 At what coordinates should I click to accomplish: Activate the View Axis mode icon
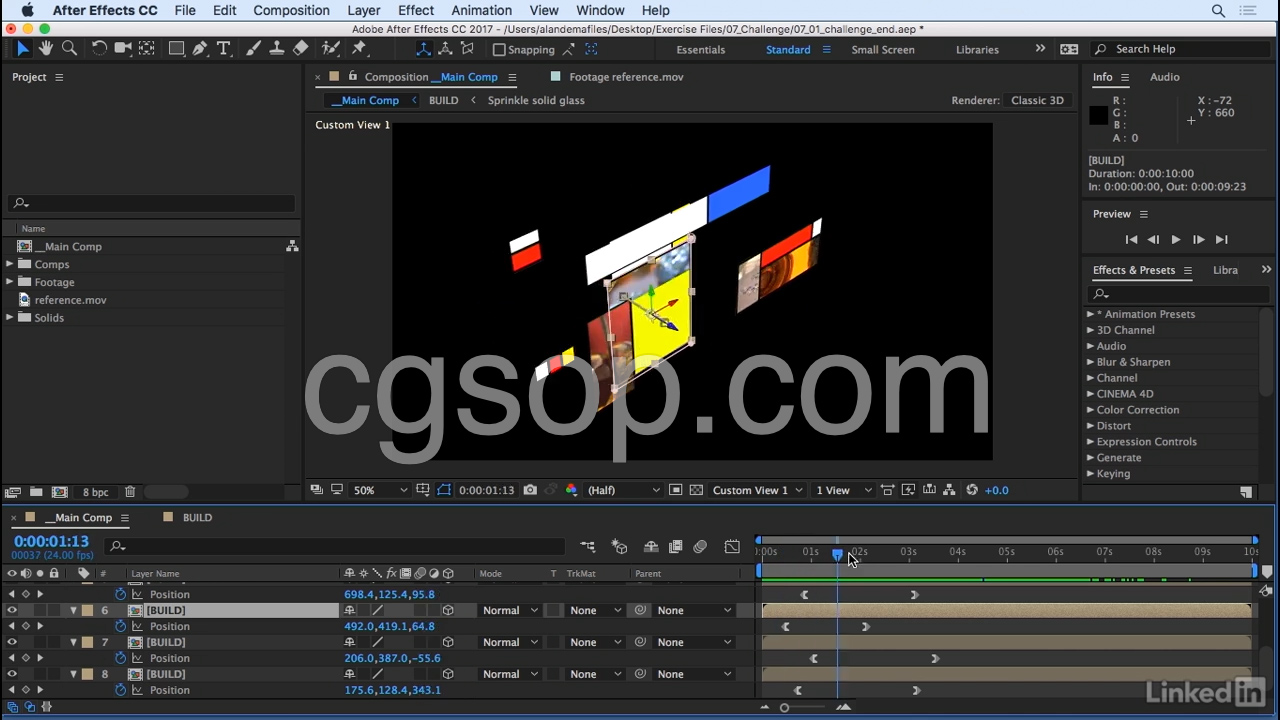[x=467, y=49]
